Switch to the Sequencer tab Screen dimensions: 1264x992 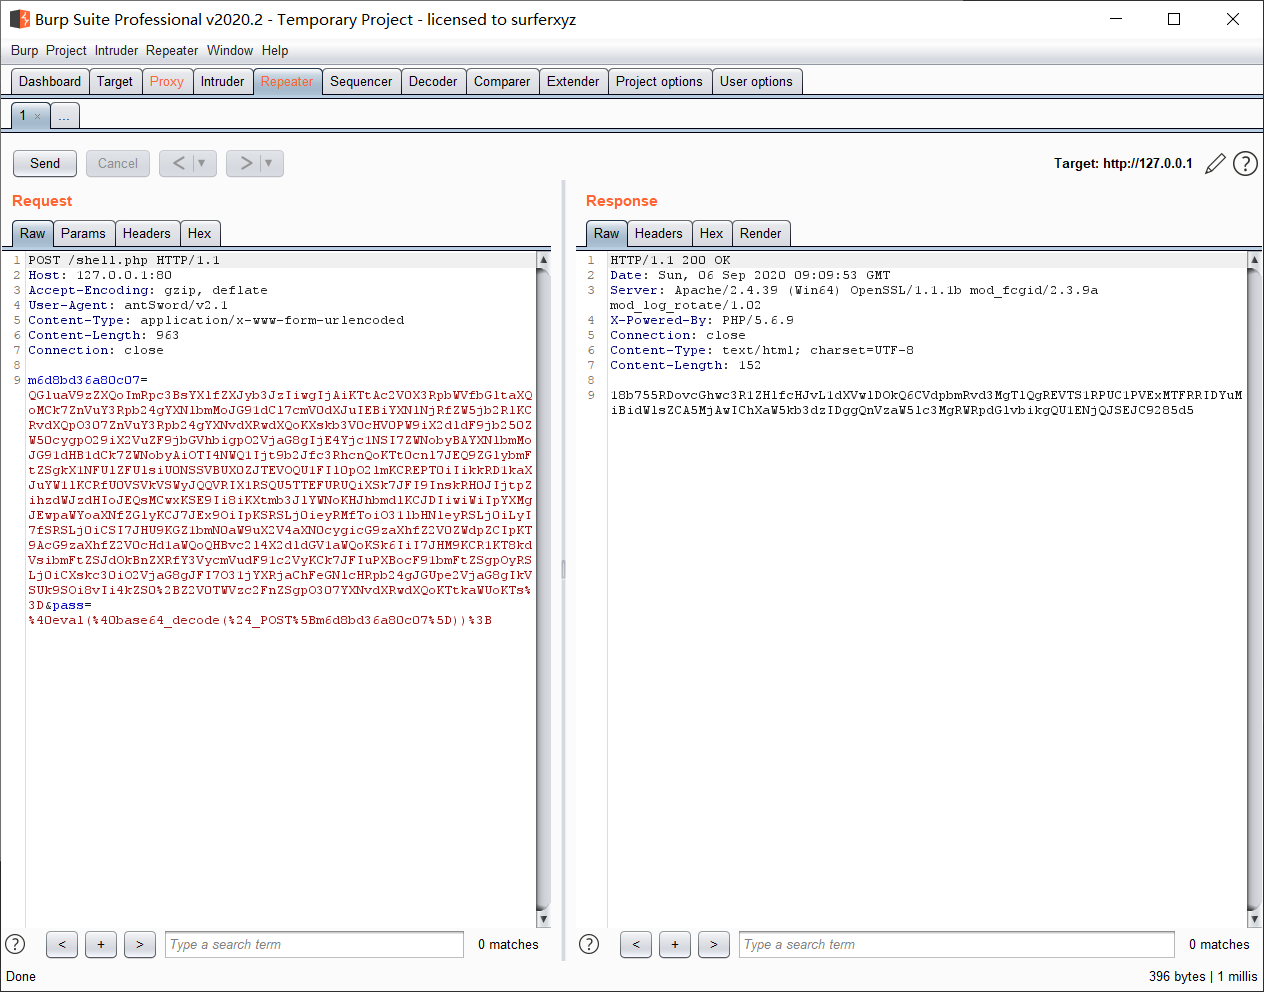(361, 82)
